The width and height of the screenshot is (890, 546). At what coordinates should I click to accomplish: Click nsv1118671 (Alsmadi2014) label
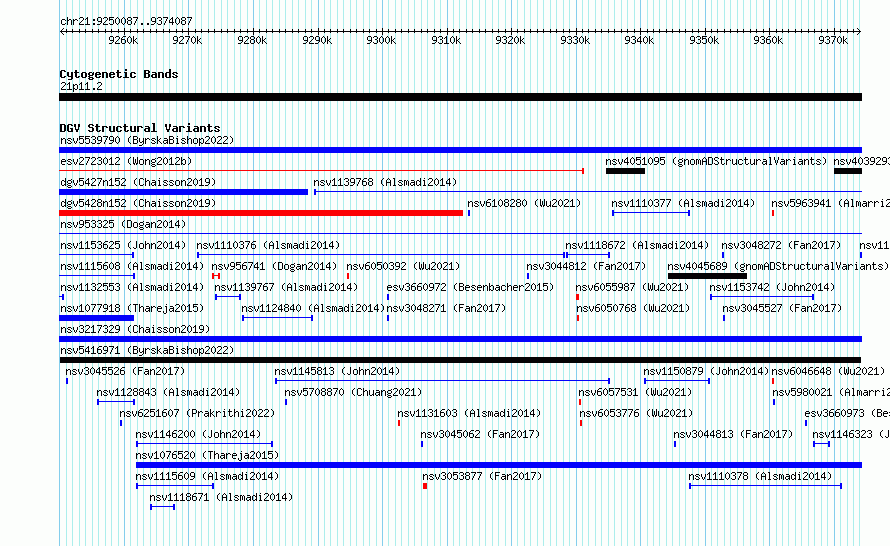click(221, 497)
